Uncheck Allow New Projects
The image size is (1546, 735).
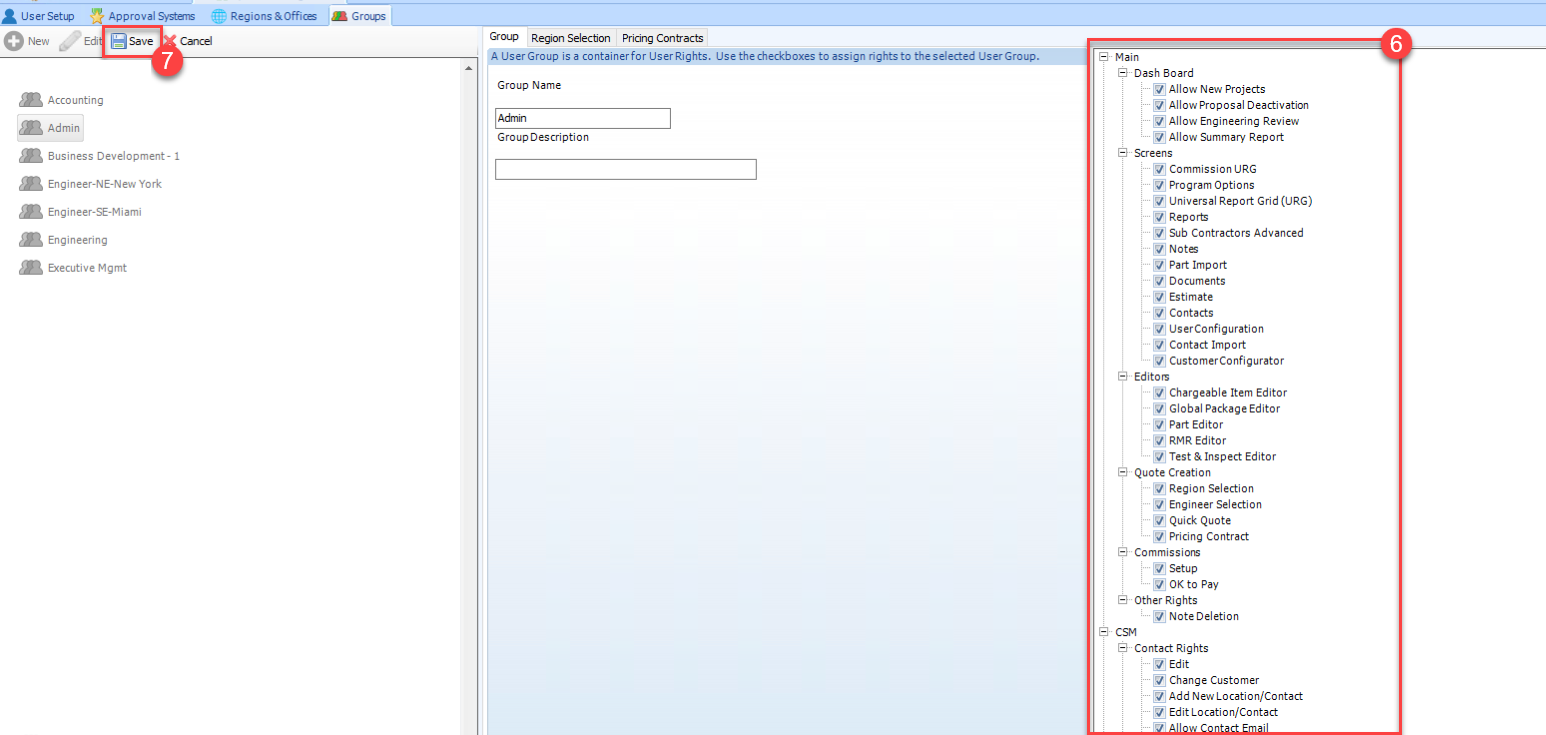1160,89
